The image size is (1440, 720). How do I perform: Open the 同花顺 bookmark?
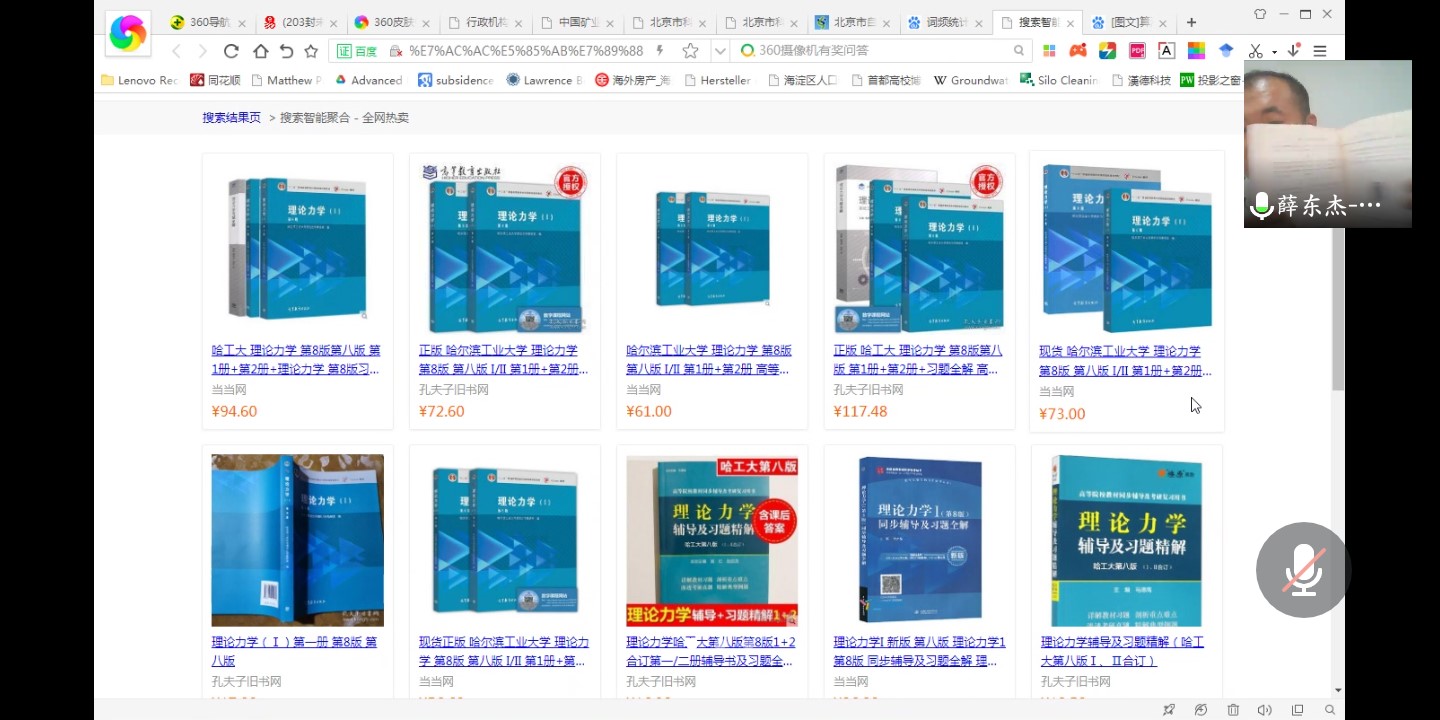pyautogui.click(x=215, y=80)
